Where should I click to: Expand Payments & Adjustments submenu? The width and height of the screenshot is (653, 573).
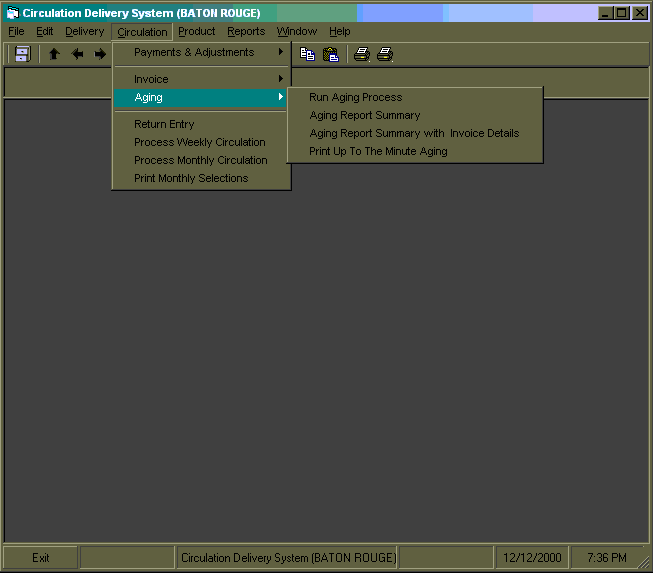click(201, 52)
